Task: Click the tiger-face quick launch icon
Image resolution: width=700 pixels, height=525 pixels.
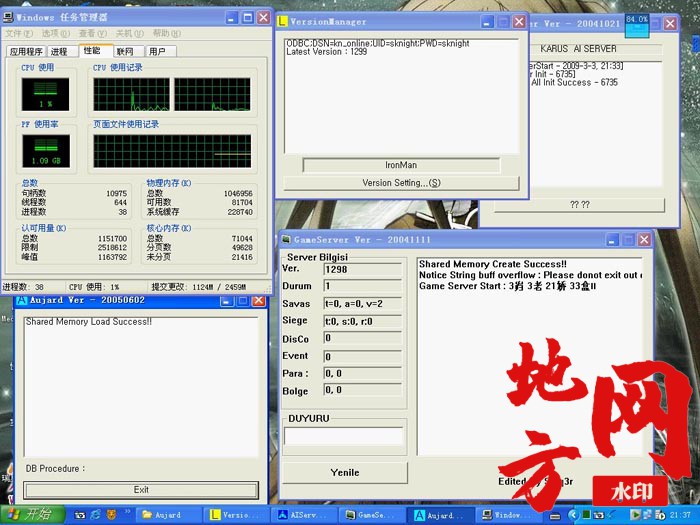Action: (111, 515)
